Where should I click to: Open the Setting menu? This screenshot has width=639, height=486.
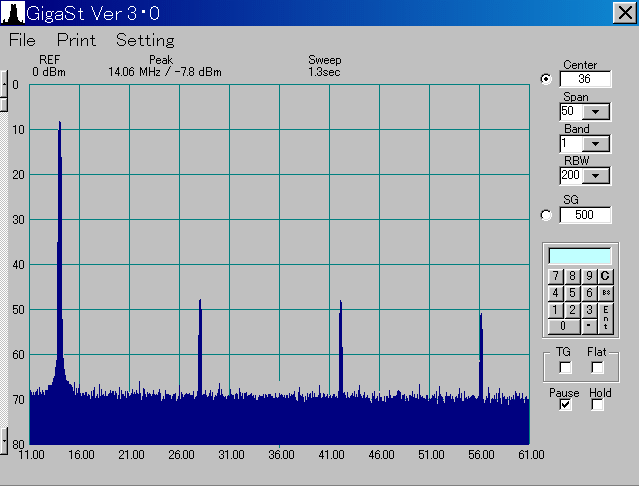click(x=145, y=40)
